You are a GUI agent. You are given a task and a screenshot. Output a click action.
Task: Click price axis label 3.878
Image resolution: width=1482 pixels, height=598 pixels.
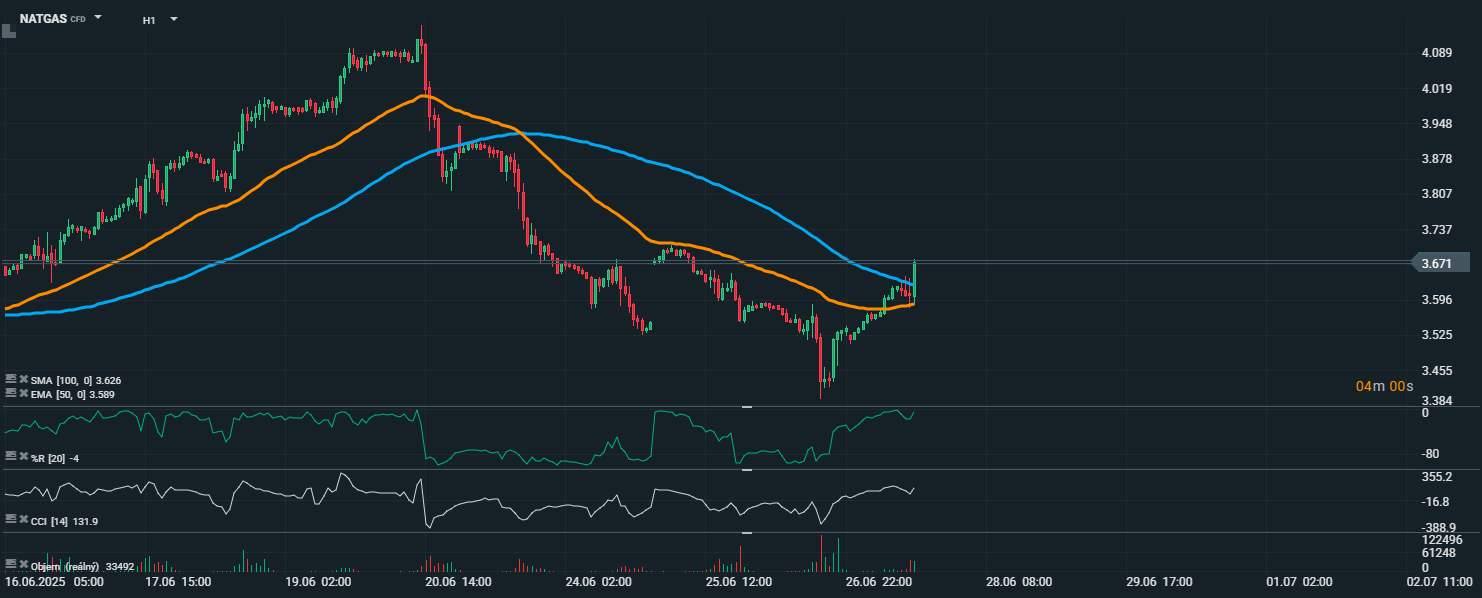[1436, 159]
